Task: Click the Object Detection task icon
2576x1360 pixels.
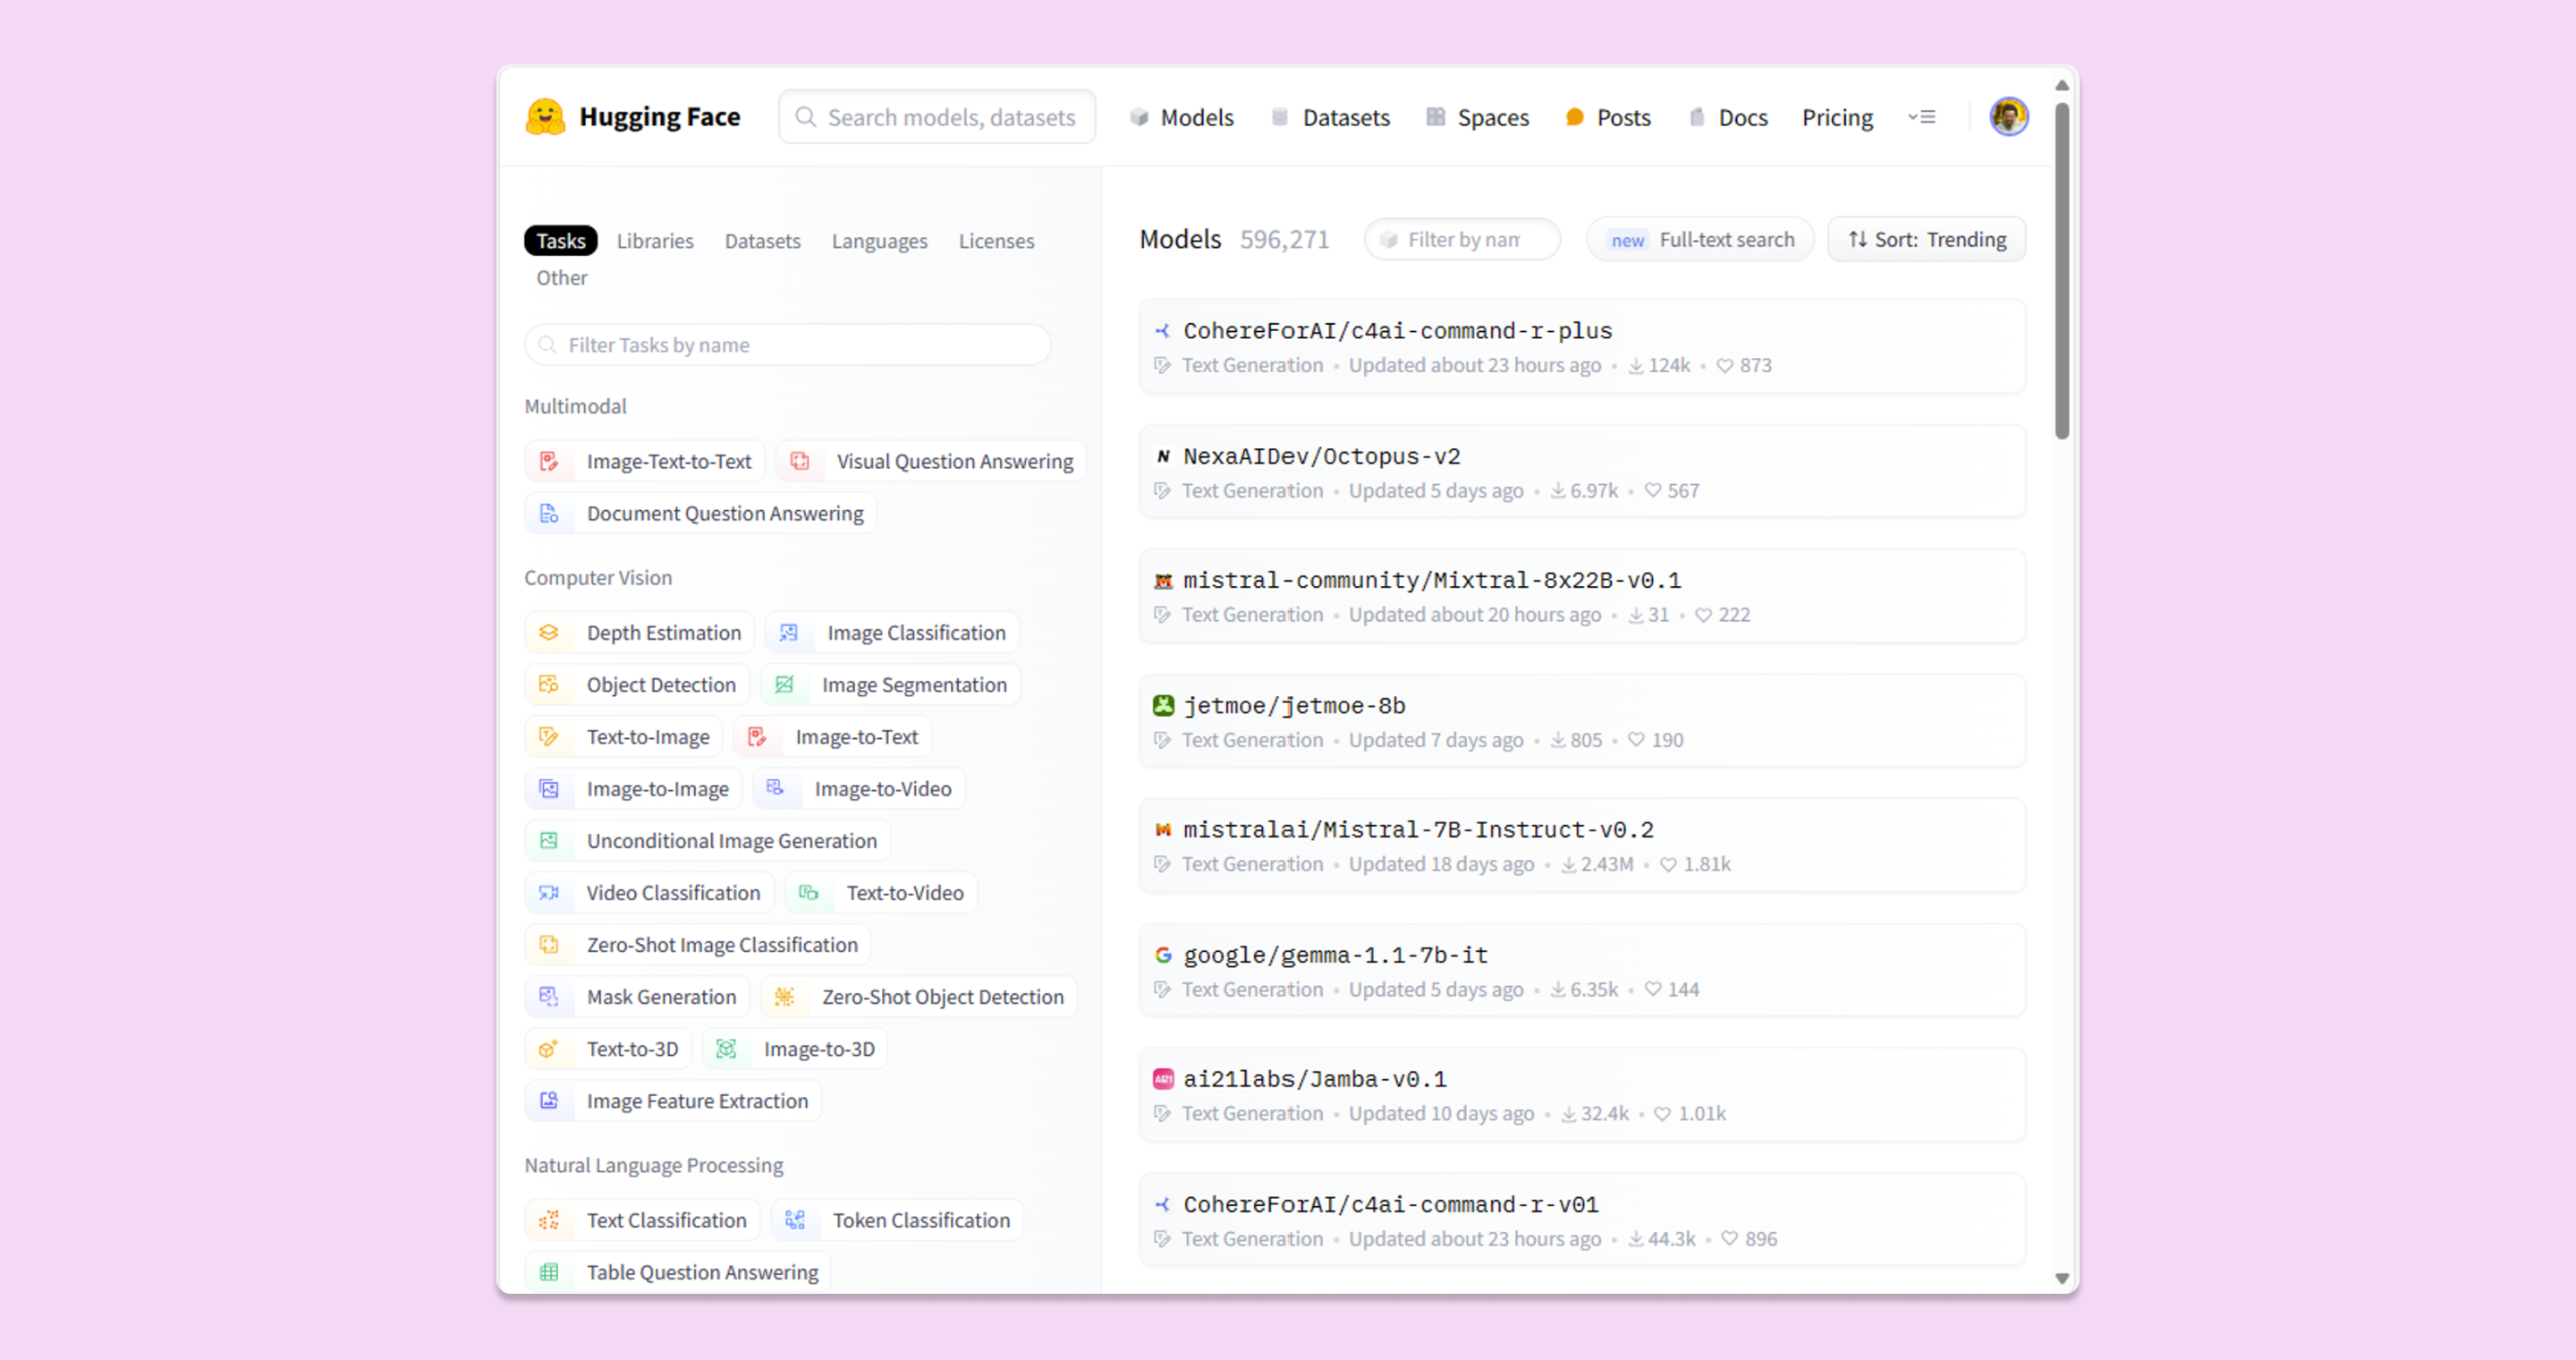Action: 549,685
